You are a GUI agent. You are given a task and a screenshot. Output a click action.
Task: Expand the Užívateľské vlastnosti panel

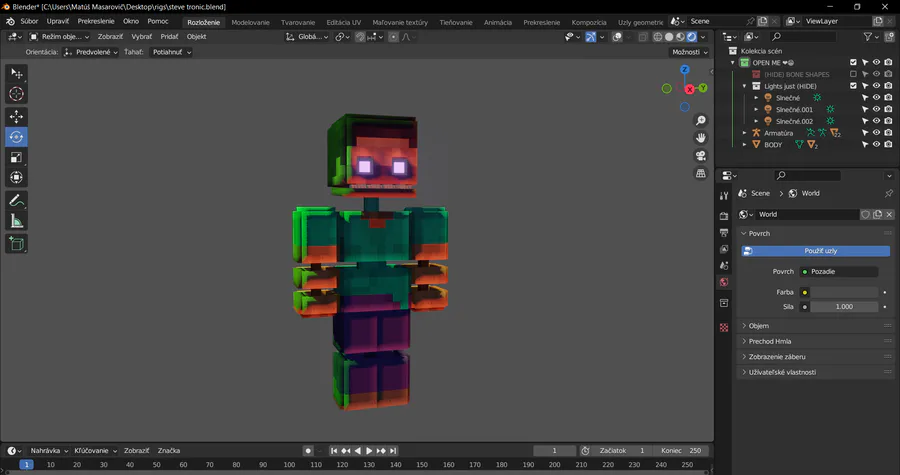[x=815, y=372]
